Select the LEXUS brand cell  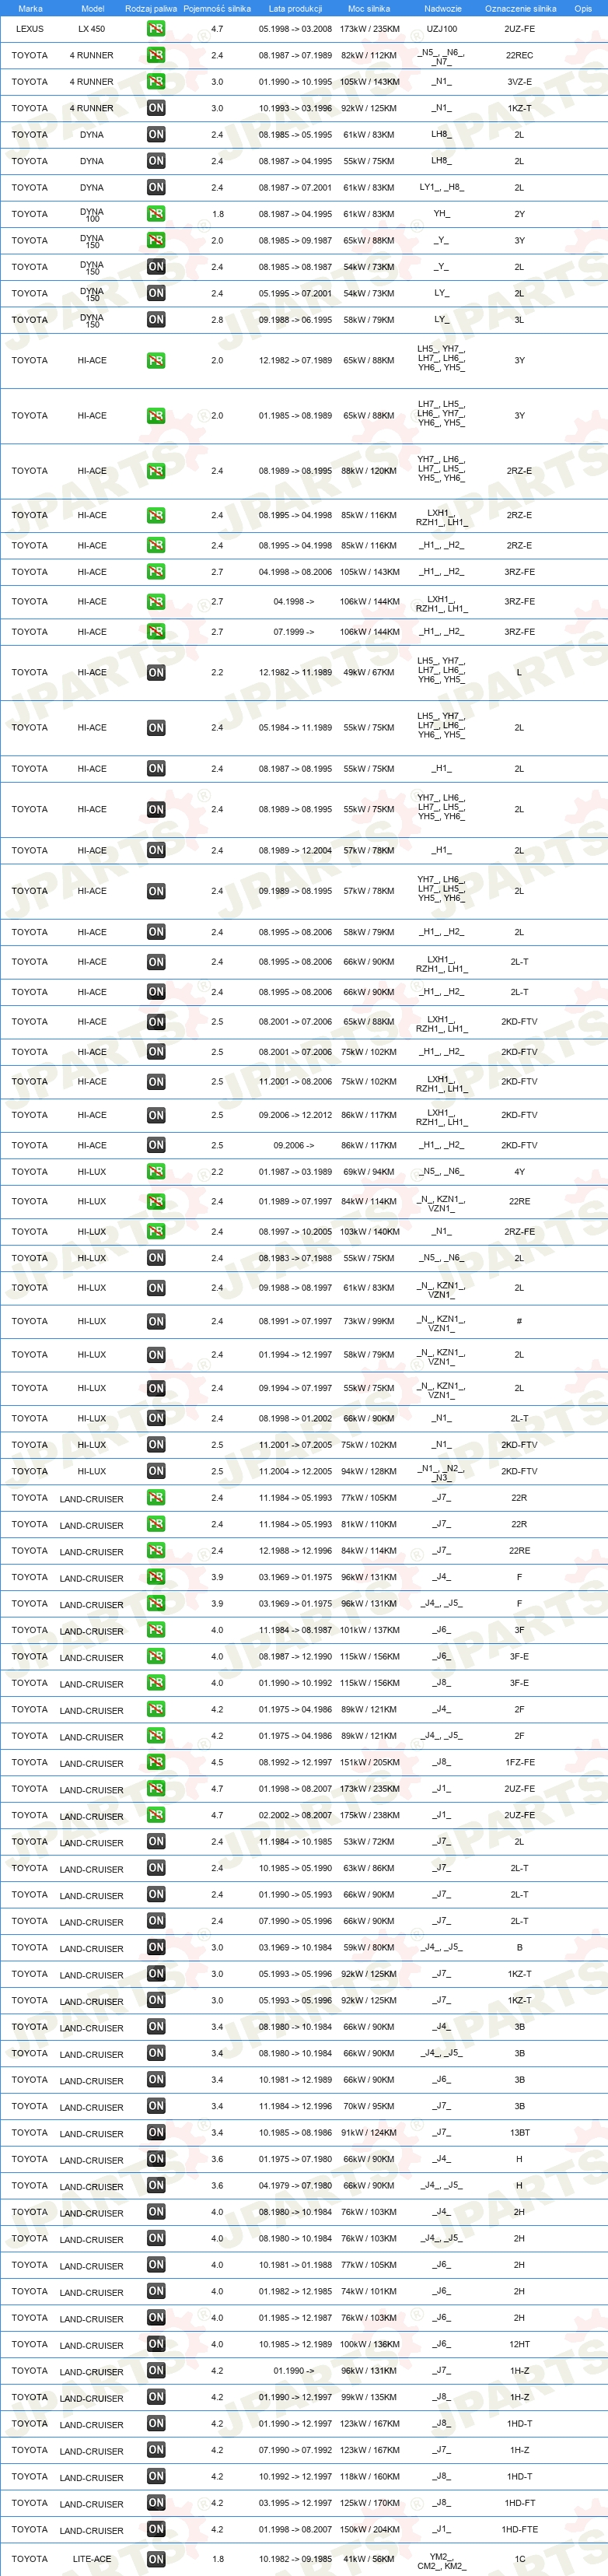pyautogui.click(x=30, y=29)
